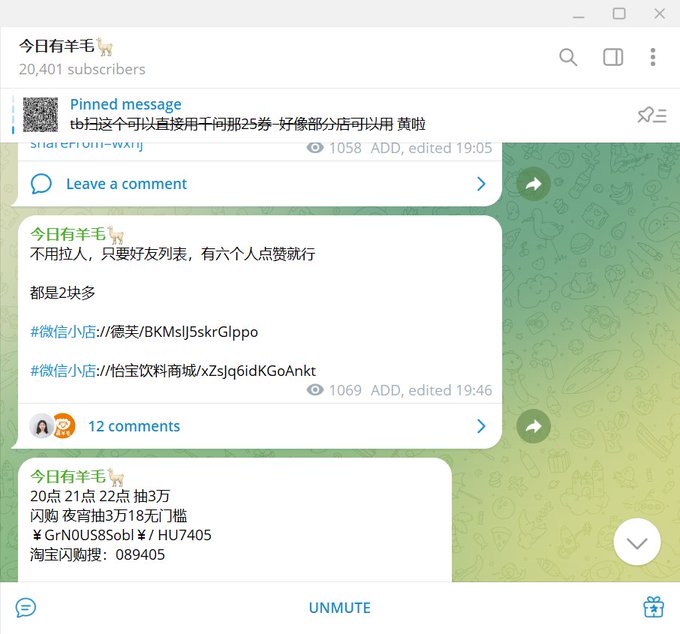This screenshot has height=634, width=680.
Task: Forward the Leave a comment post
Action: pyautogui.click(x=533, y=184)
